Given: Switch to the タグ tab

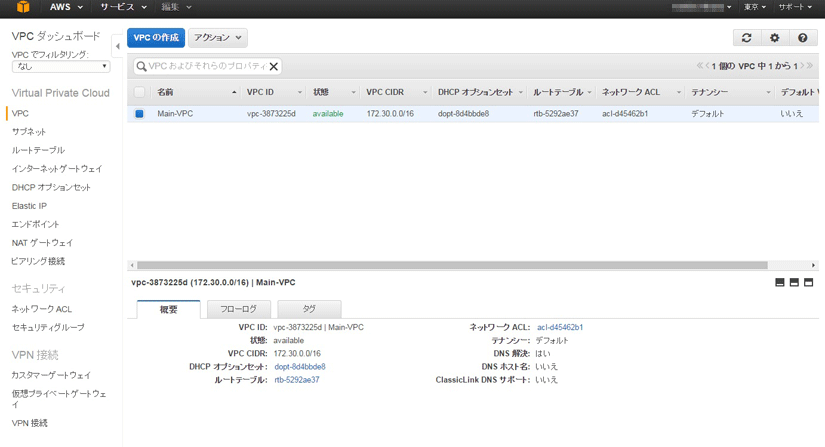Looking at the screenshot, I should point(309,310).
